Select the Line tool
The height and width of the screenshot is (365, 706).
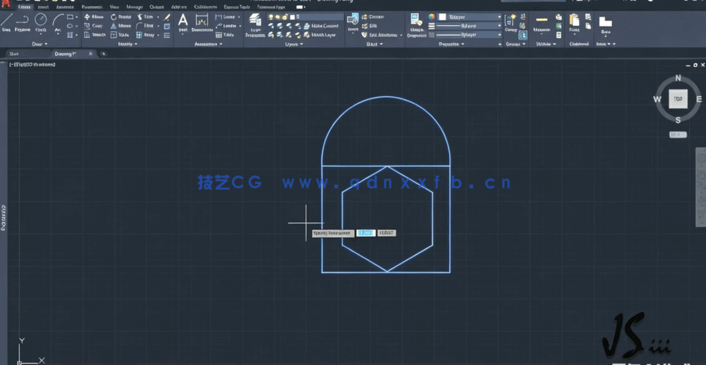[x=6, y=23]
